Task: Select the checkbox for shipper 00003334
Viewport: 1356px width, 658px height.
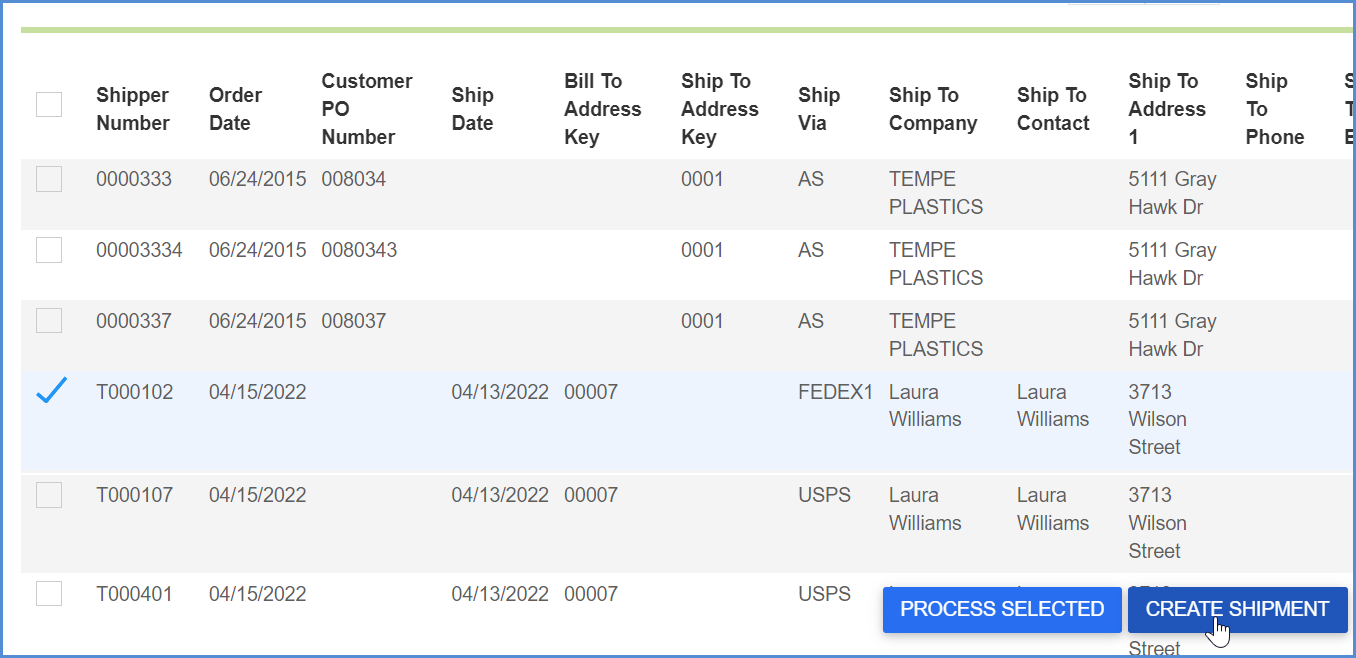Action: pyautogui.click(x=49, y=250)
